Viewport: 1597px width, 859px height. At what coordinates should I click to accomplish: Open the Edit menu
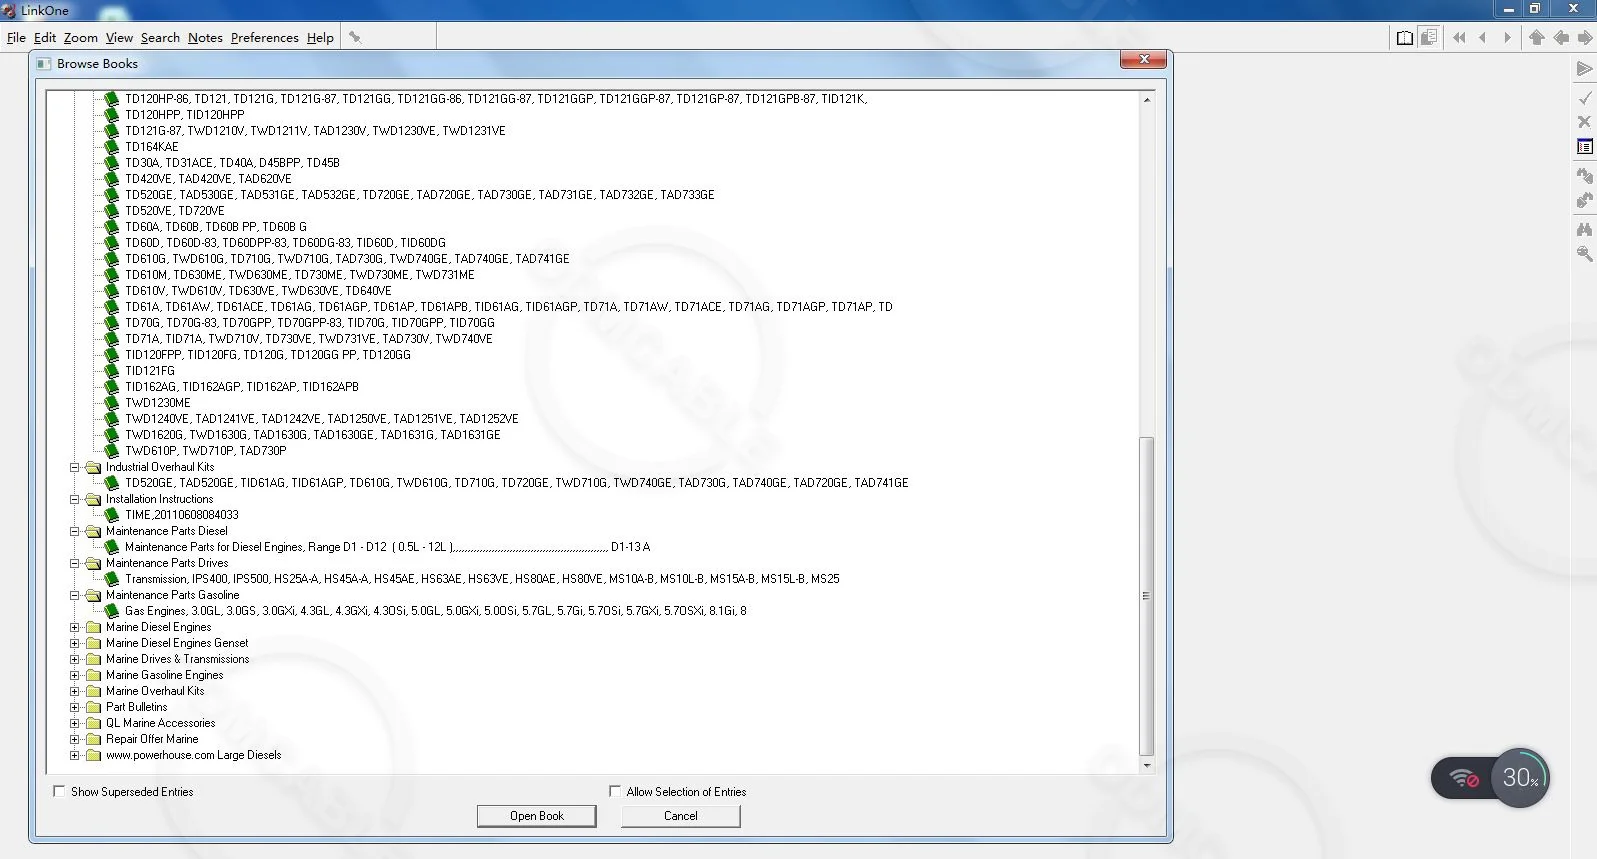coord(45,38)
